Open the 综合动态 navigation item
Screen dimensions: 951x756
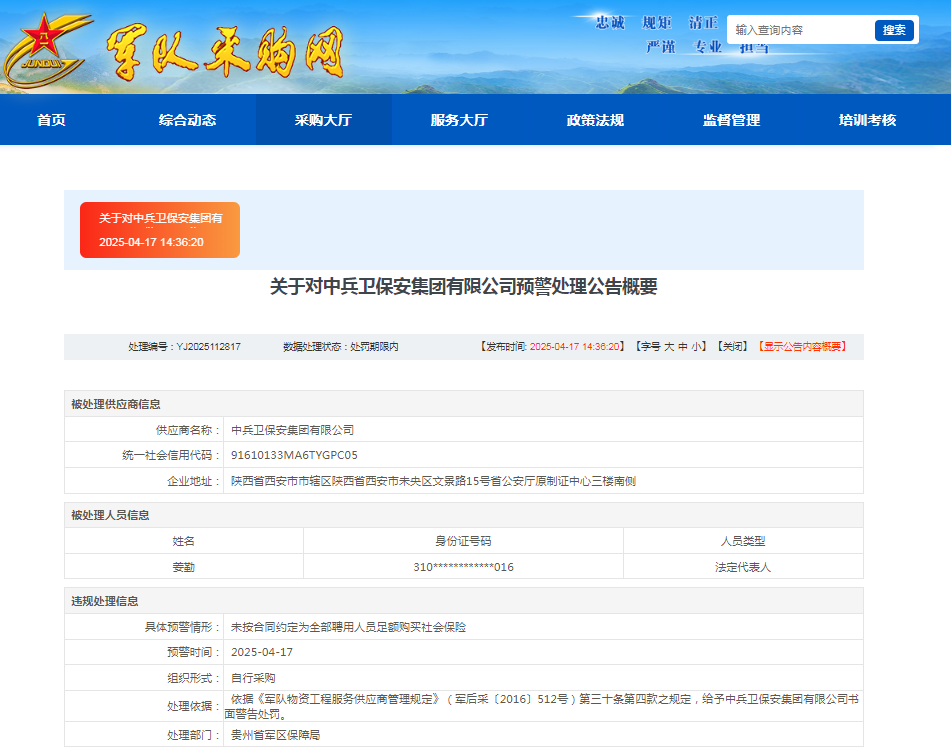(x=187, y=120)
